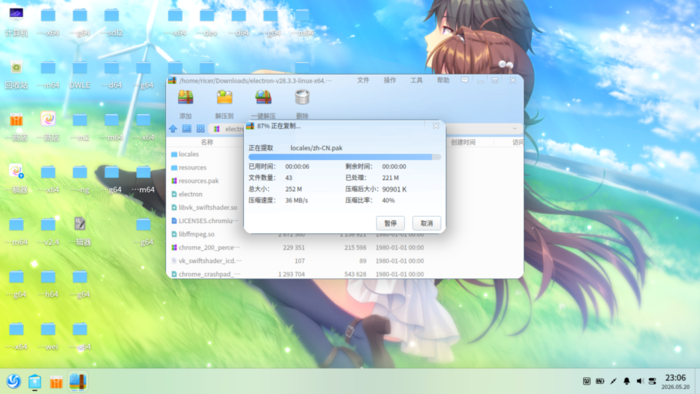
Task: Open the 文件 (File) menu
Action: (363, 80)
